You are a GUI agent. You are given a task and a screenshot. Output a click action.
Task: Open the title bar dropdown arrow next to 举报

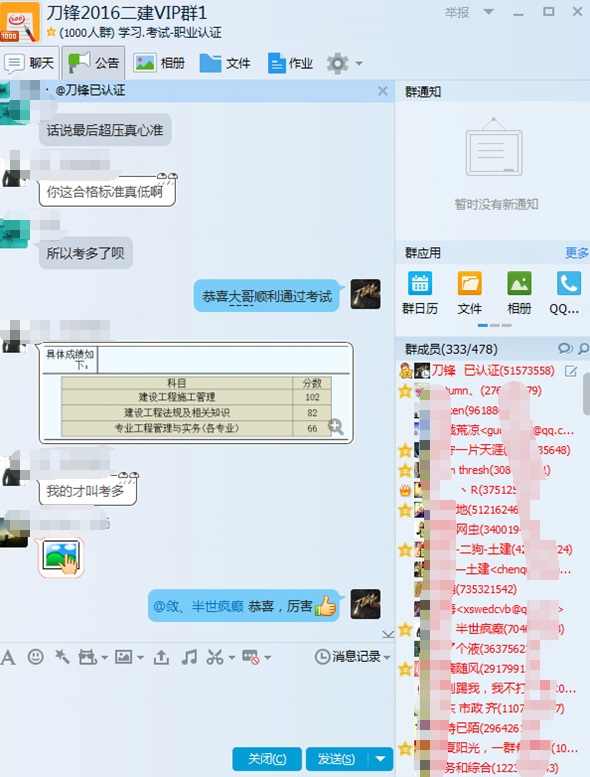tap(488, 12)
